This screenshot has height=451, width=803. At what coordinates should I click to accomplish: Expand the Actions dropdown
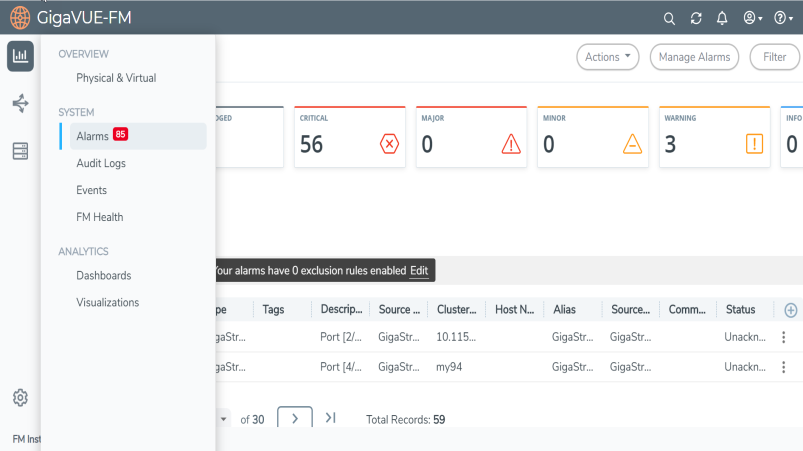pyautogui.click(x=607, y=57)
